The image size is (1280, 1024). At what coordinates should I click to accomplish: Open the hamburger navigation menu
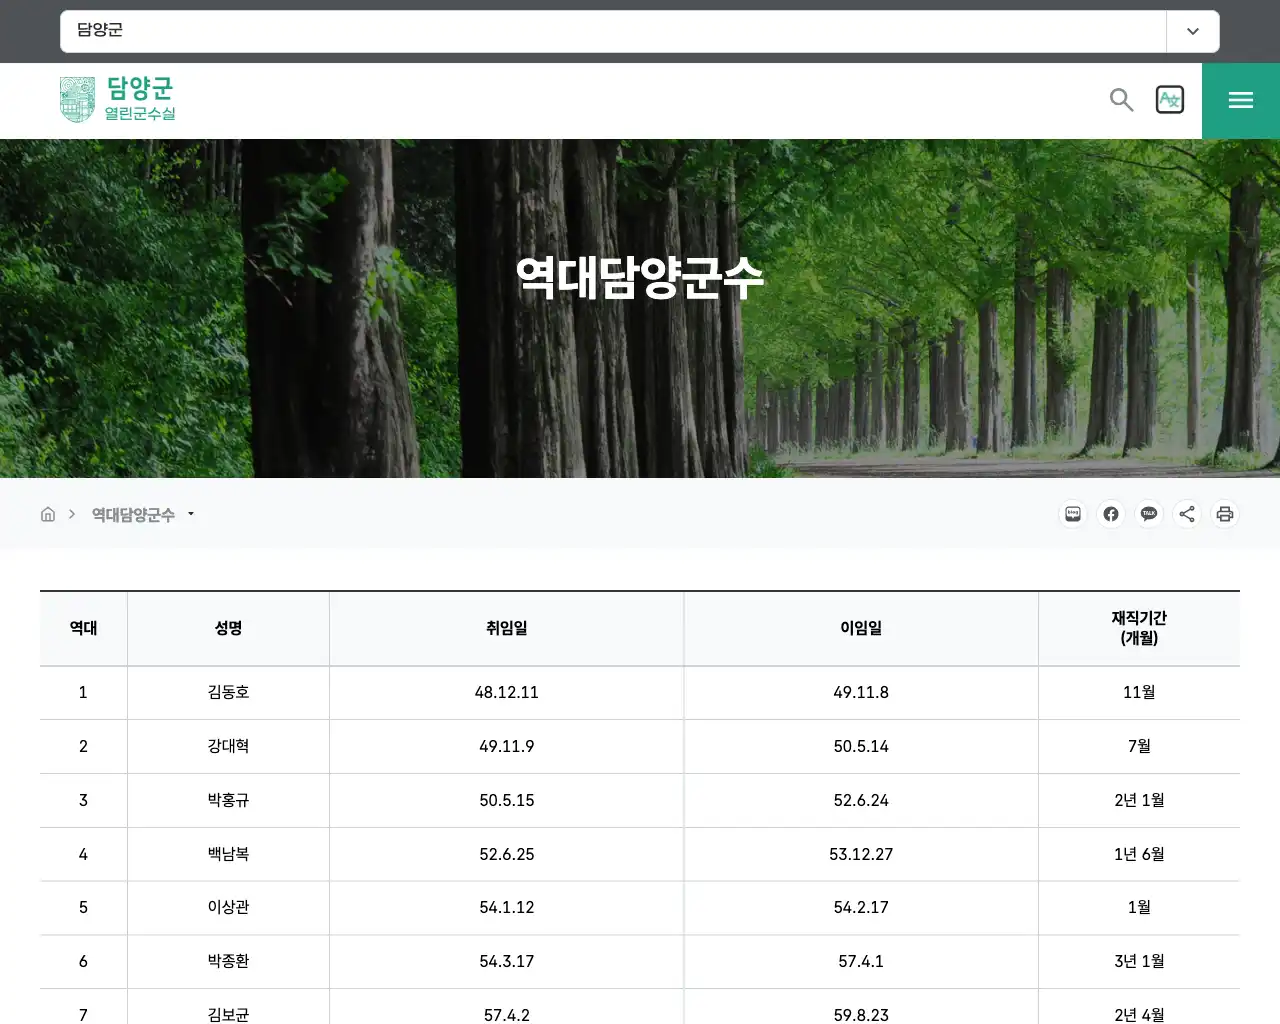(x=1240, y=100)
